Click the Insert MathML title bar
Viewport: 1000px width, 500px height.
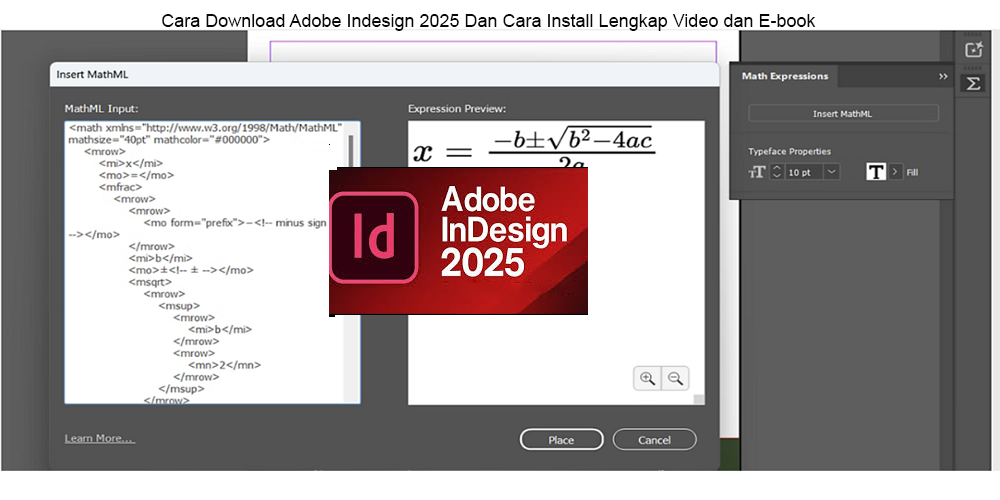[385, 75]
